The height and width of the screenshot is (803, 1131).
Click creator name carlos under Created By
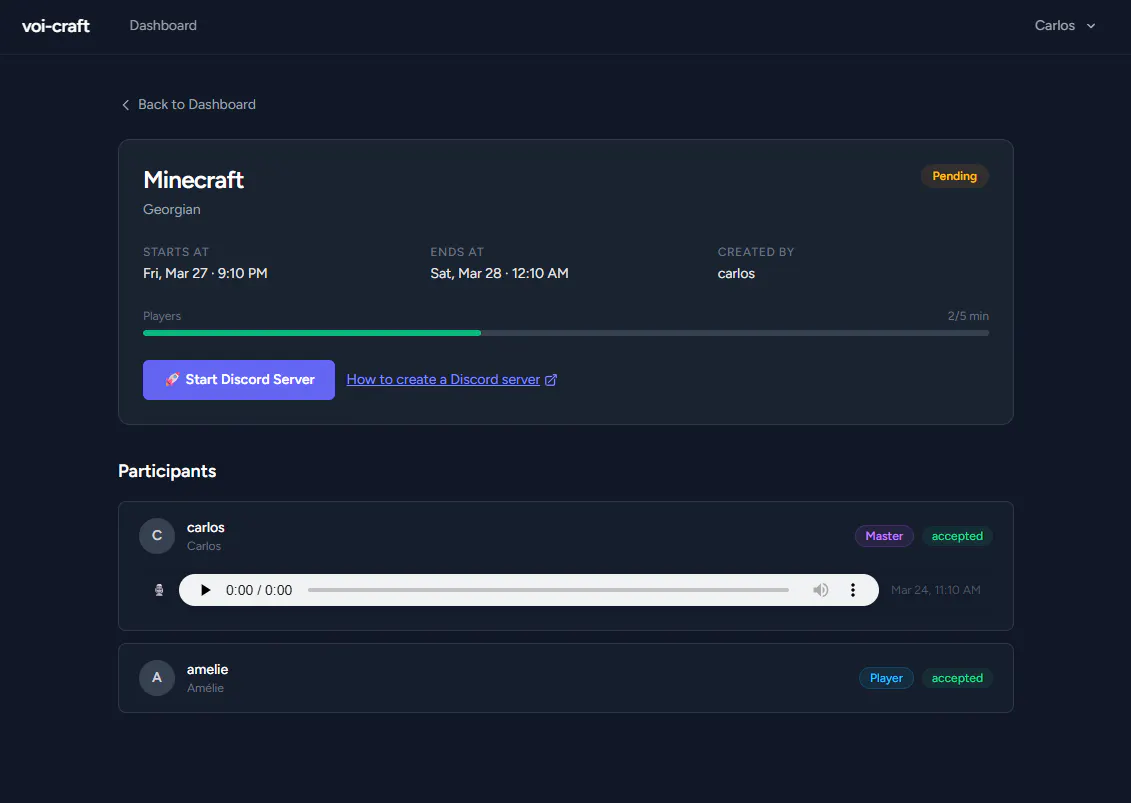coord(736,273)
